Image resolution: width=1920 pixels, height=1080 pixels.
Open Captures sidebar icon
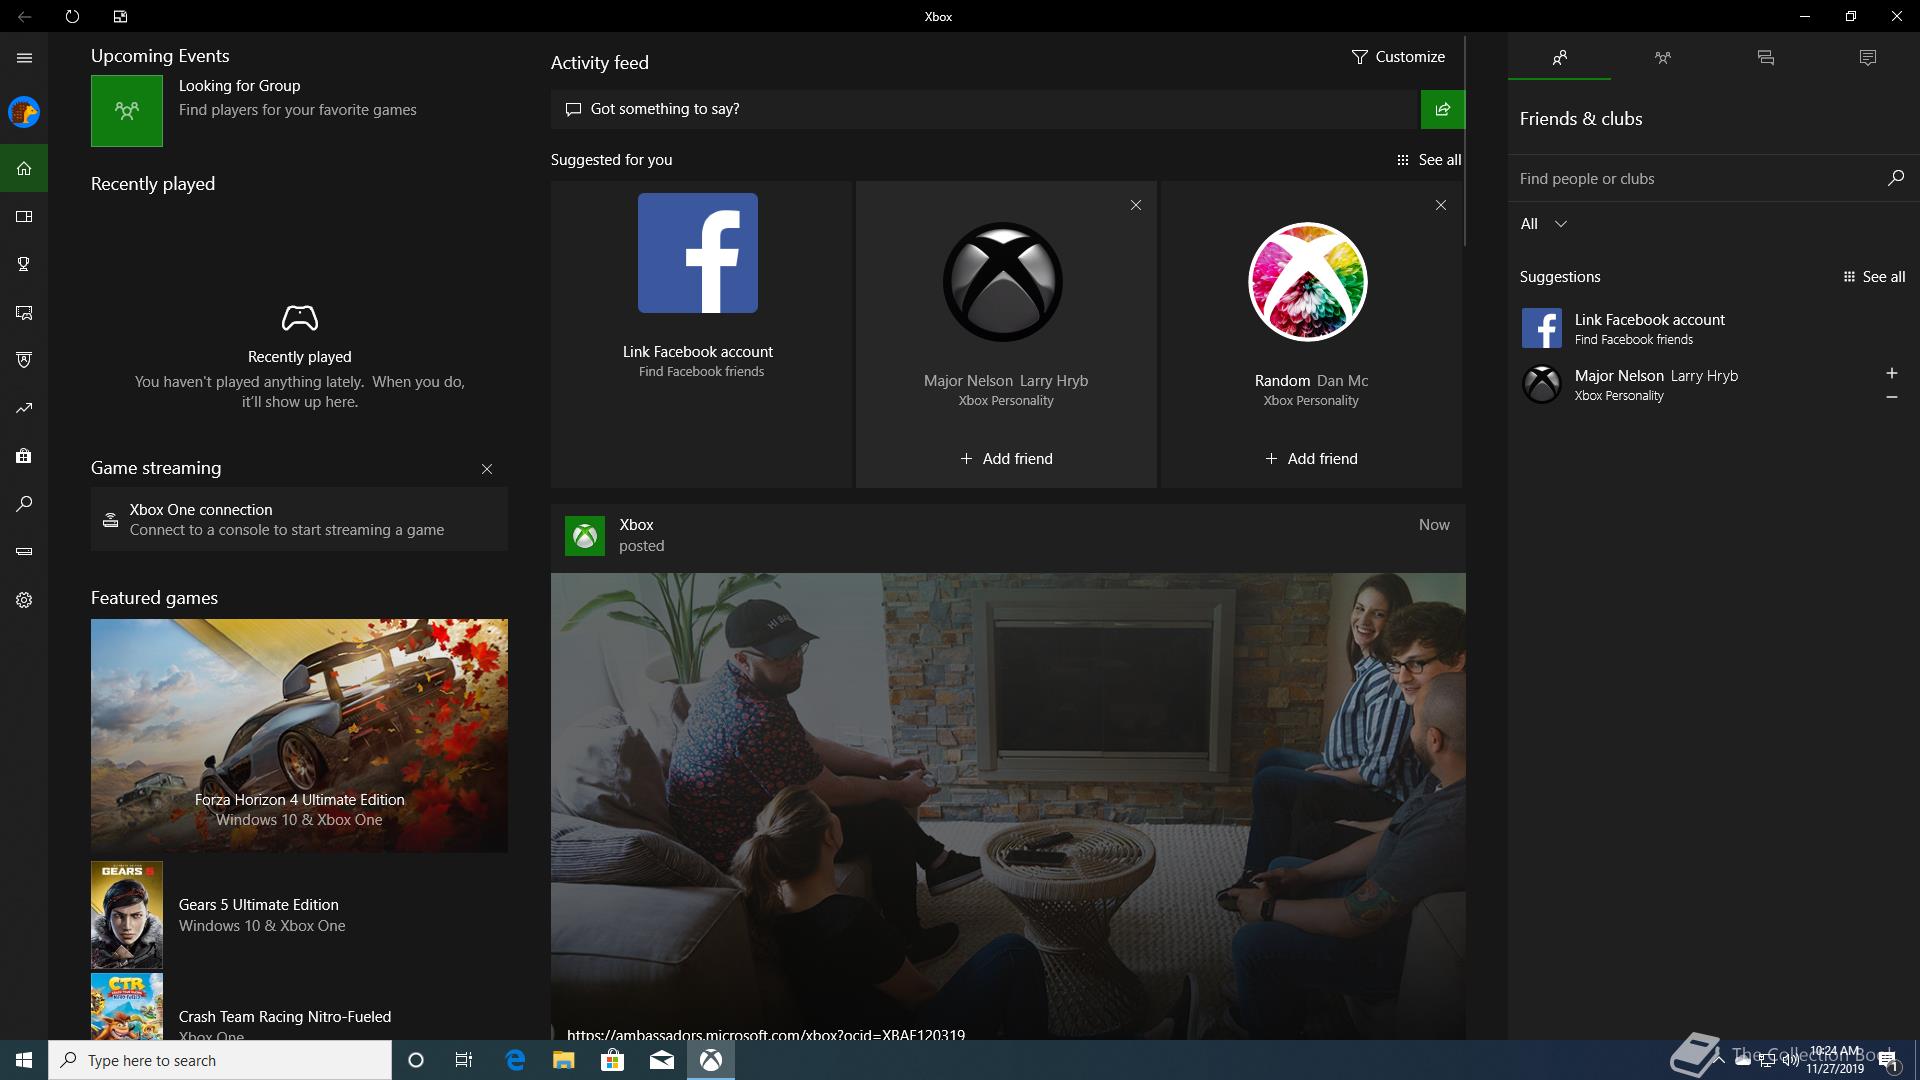point(24,312)
